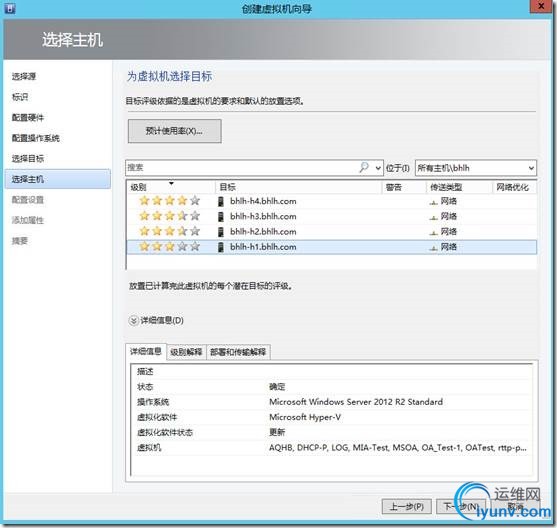Select host row bhlh-h4.bhlh.com
The height and width of the screenshot is (528, 557).
point(331,201)
